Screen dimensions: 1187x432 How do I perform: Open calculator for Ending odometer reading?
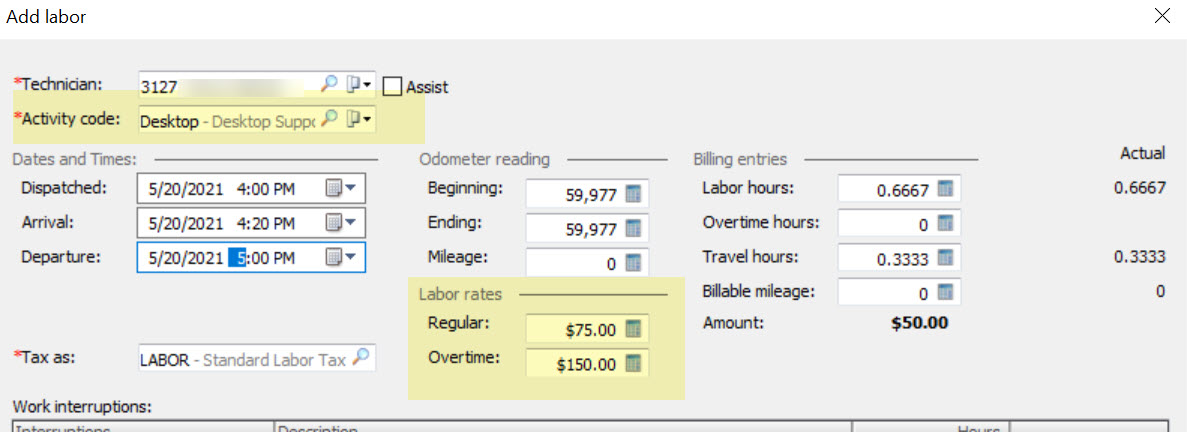(x=634, y=228)
